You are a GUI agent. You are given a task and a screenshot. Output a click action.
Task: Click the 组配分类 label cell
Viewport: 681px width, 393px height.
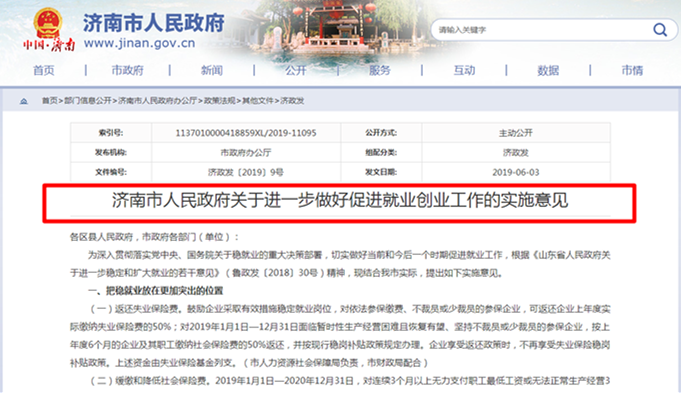pos(381,152)
